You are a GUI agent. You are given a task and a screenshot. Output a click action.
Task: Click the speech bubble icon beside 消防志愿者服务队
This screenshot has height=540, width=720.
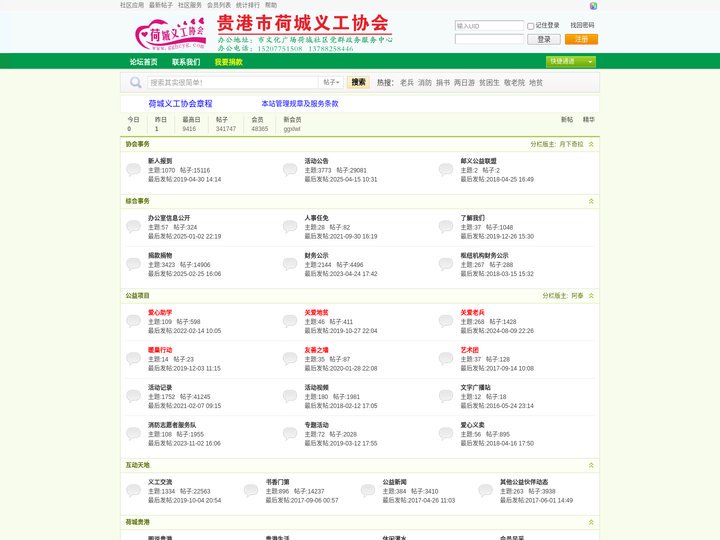tap(134, 434)
